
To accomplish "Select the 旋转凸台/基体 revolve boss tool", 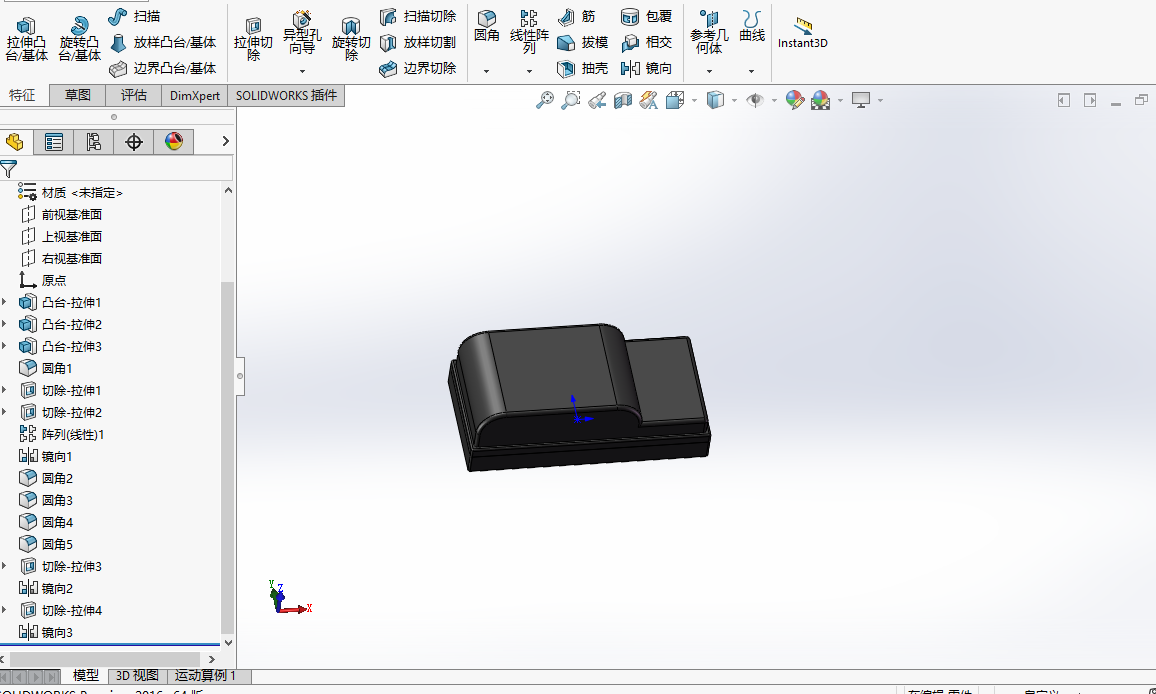I will pyautogui.click(x=80, y=39).
